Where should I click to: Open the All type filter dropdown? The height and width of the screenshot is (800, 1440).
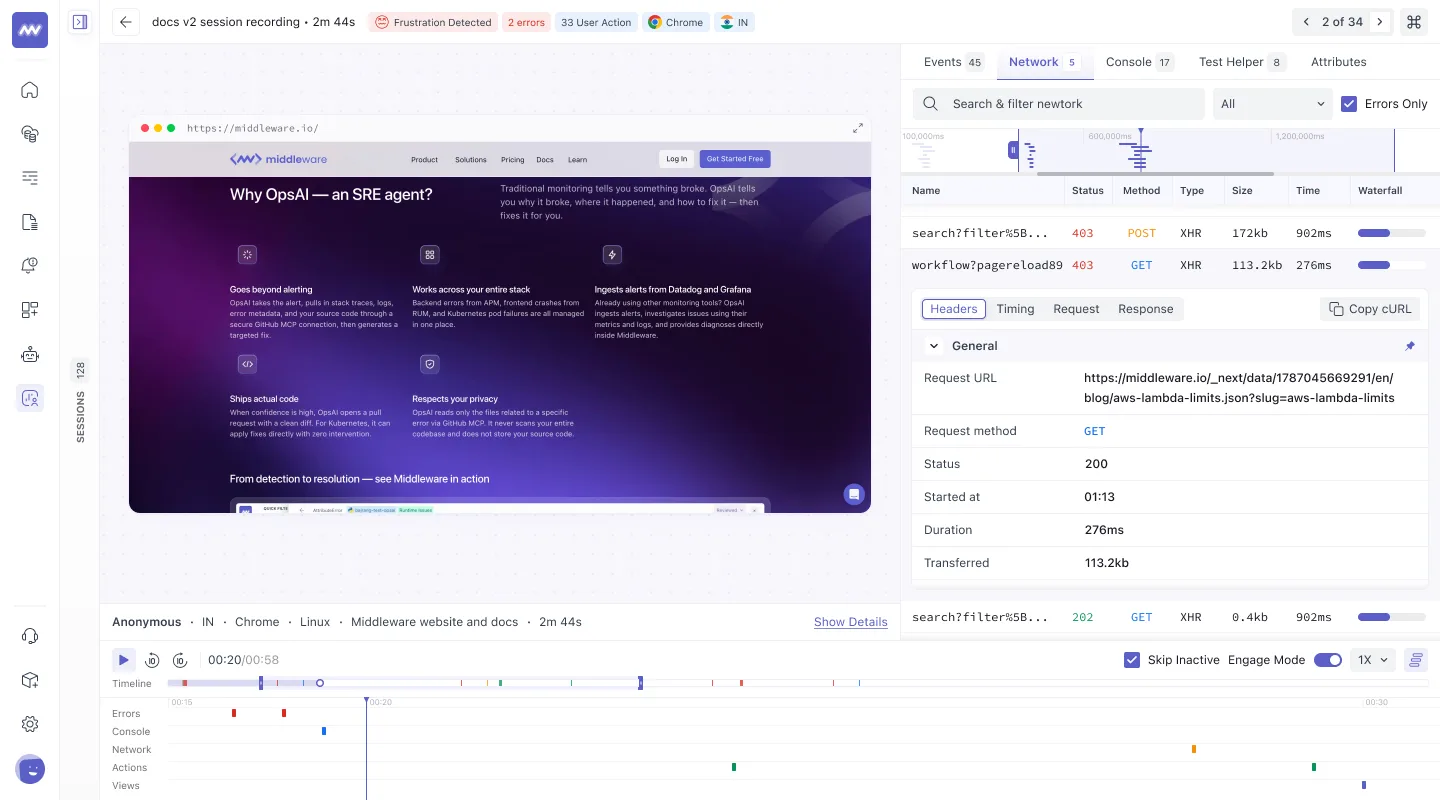click(1272, 104)
